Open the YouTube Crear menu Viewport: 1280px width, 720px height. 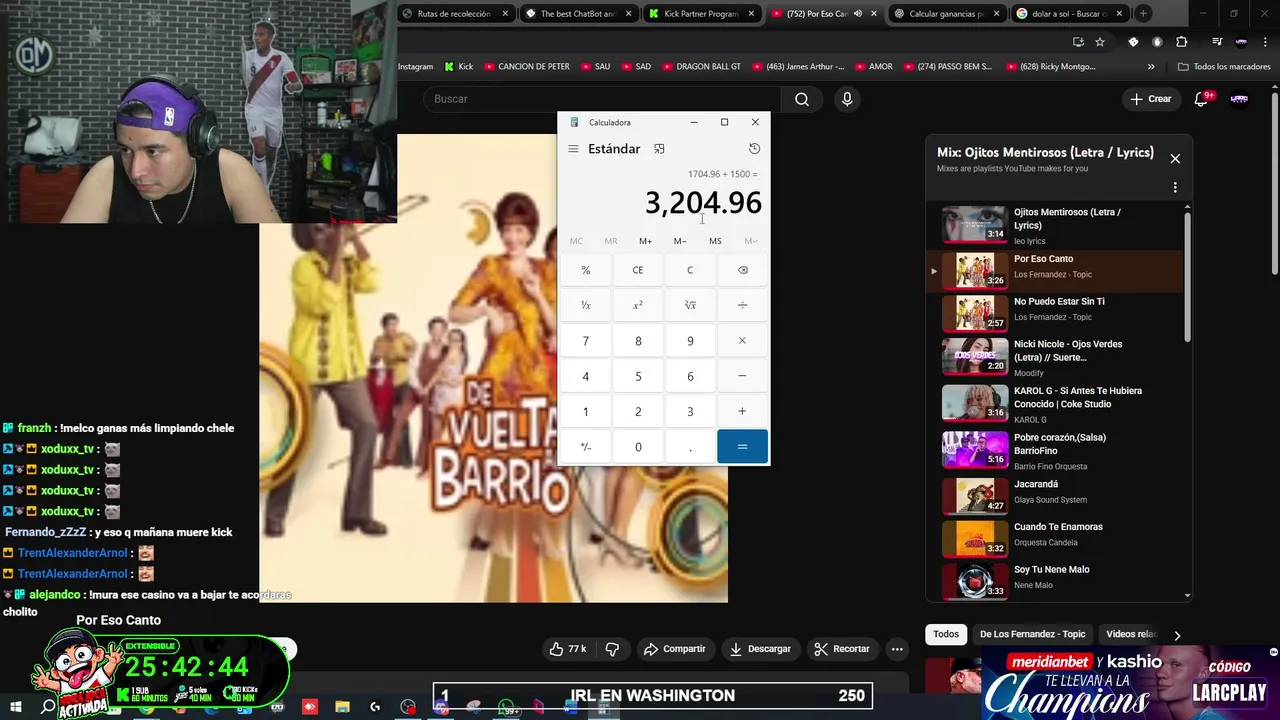point(1150,99)
